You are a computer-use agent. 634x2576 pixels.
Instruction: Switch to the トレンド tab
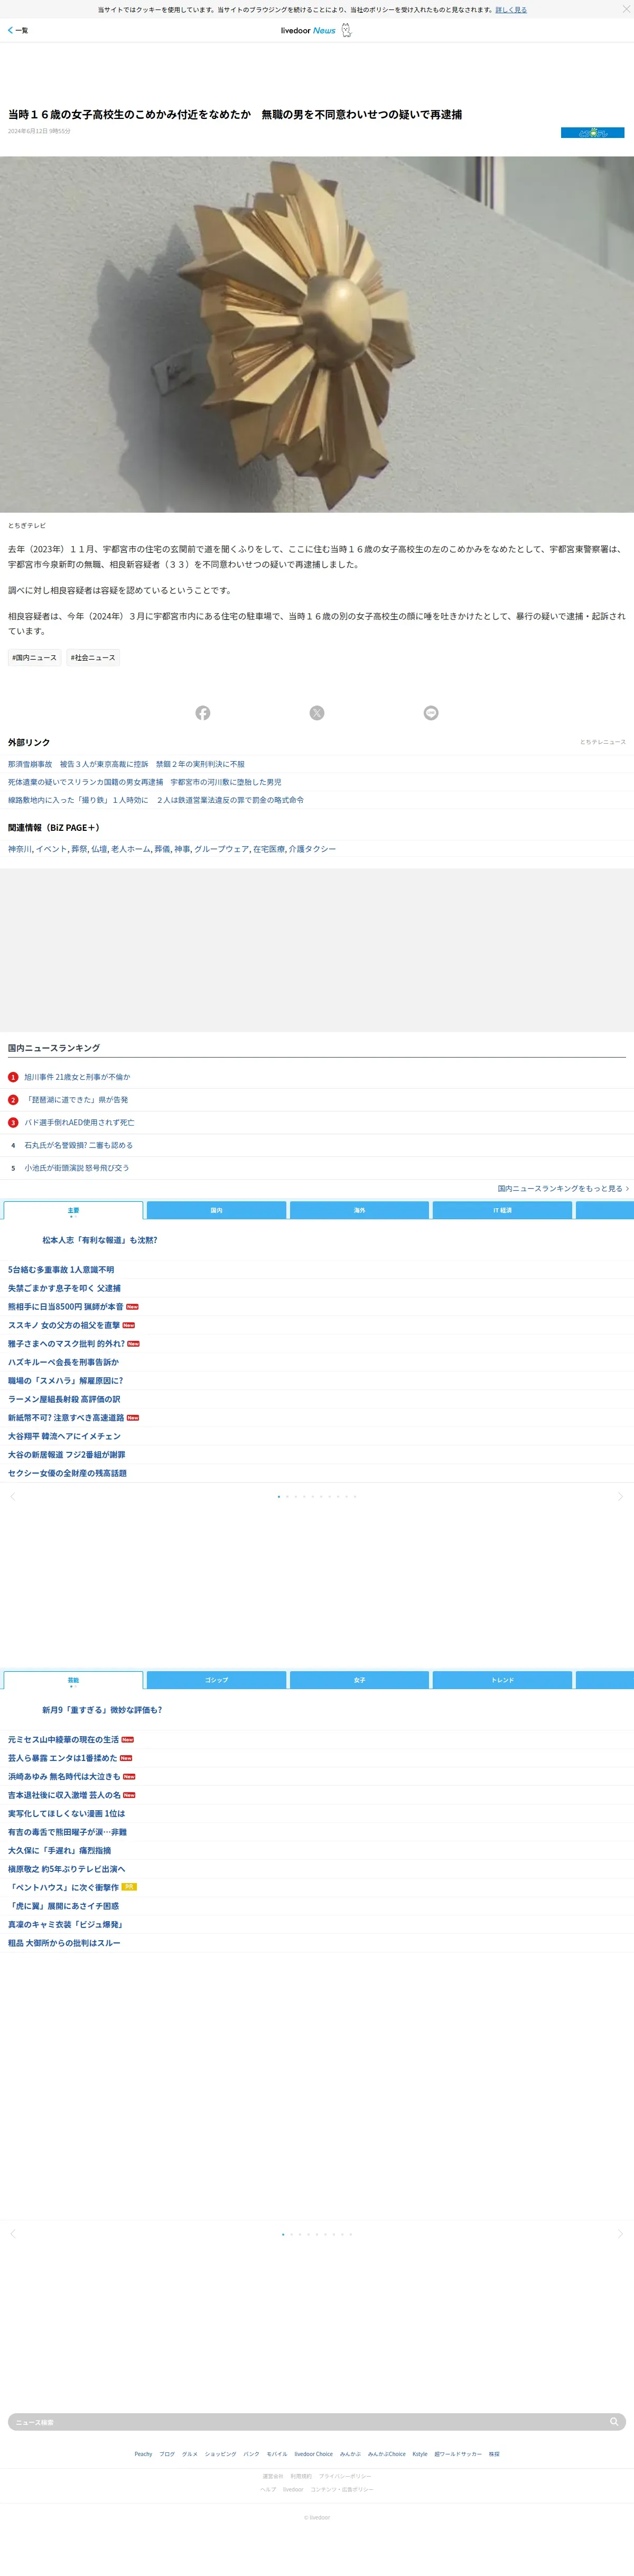[x=502, y=1681]
